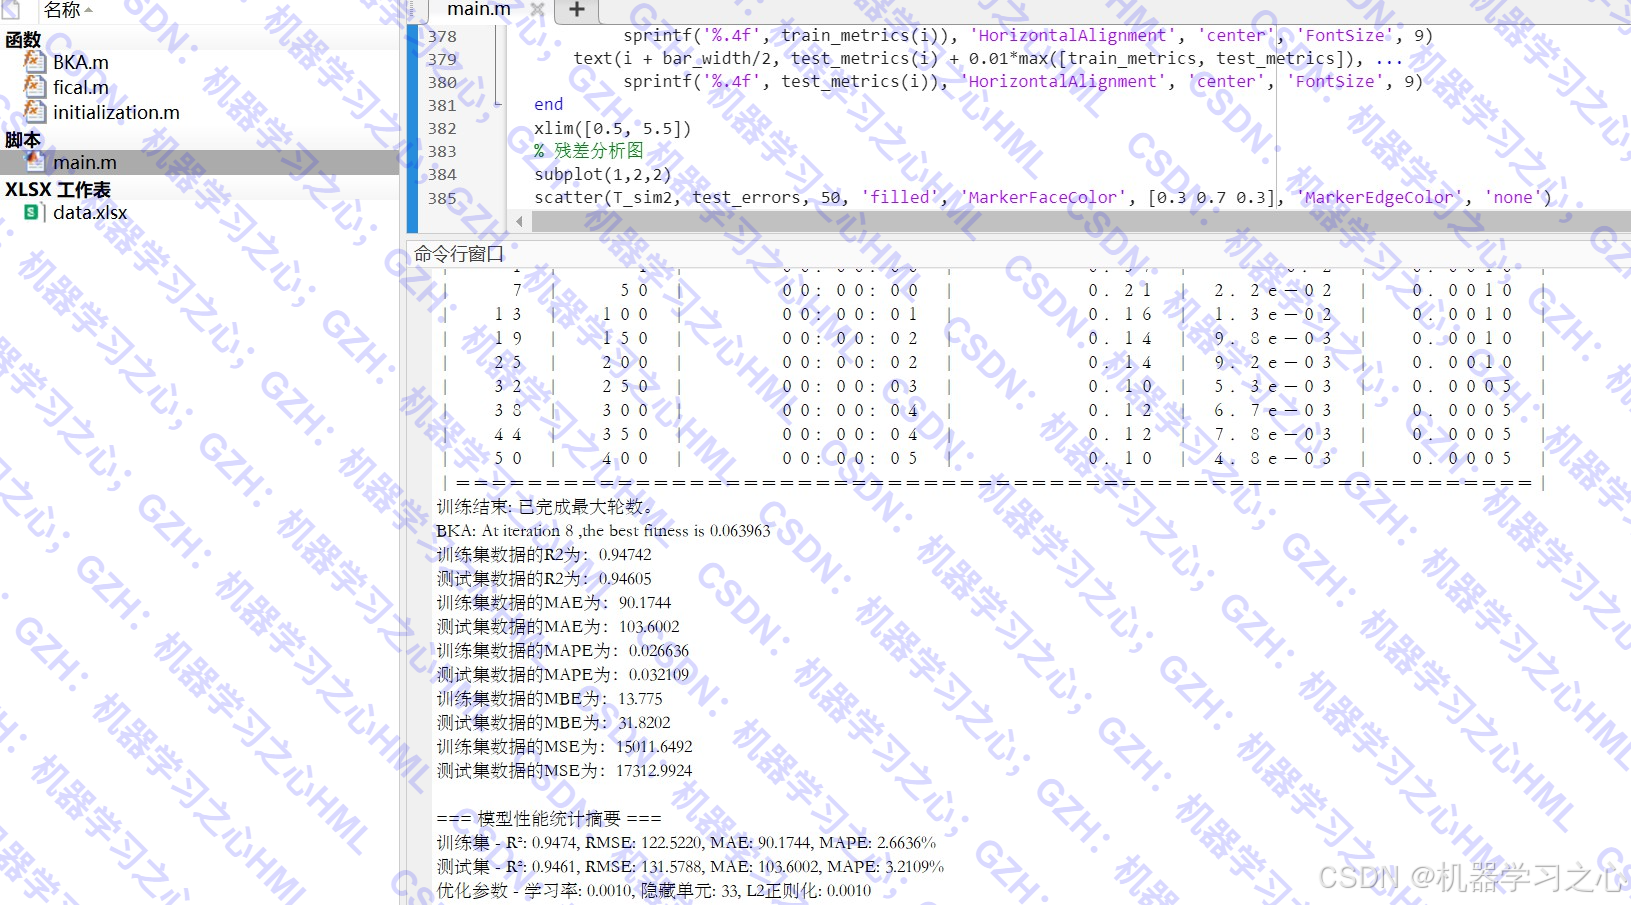The height and width of the screenshot is (905, 1631).
Task: Click the function file icon beside BKA.m
Action: click(x=34, y=61)
